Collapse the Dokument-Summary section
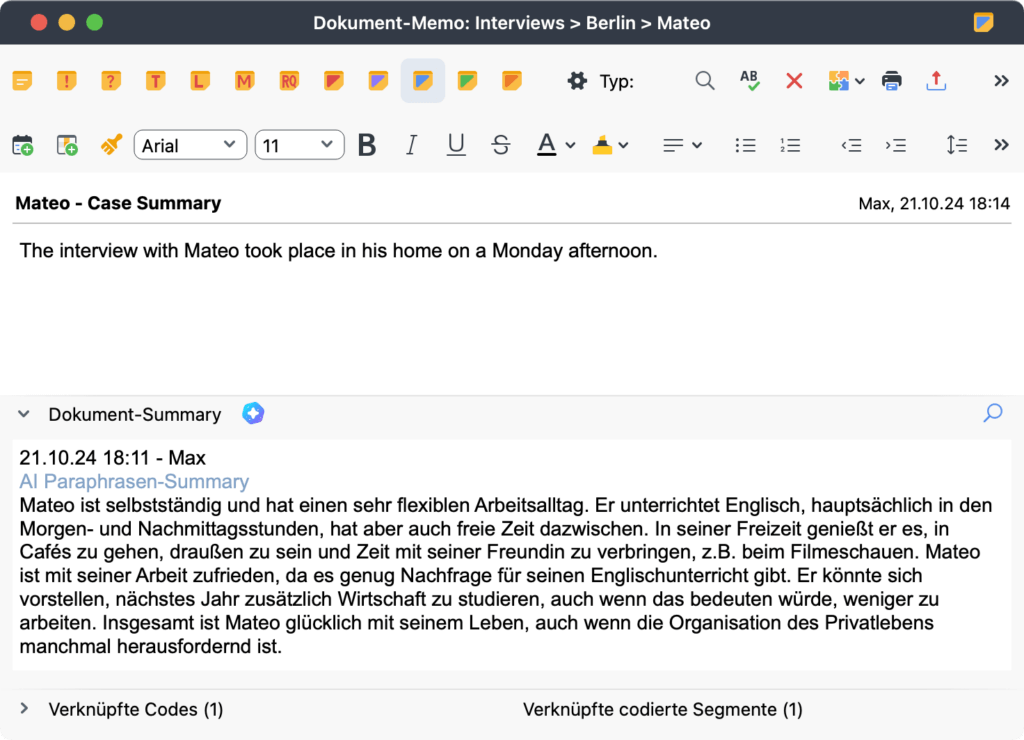 coord(24,414)
